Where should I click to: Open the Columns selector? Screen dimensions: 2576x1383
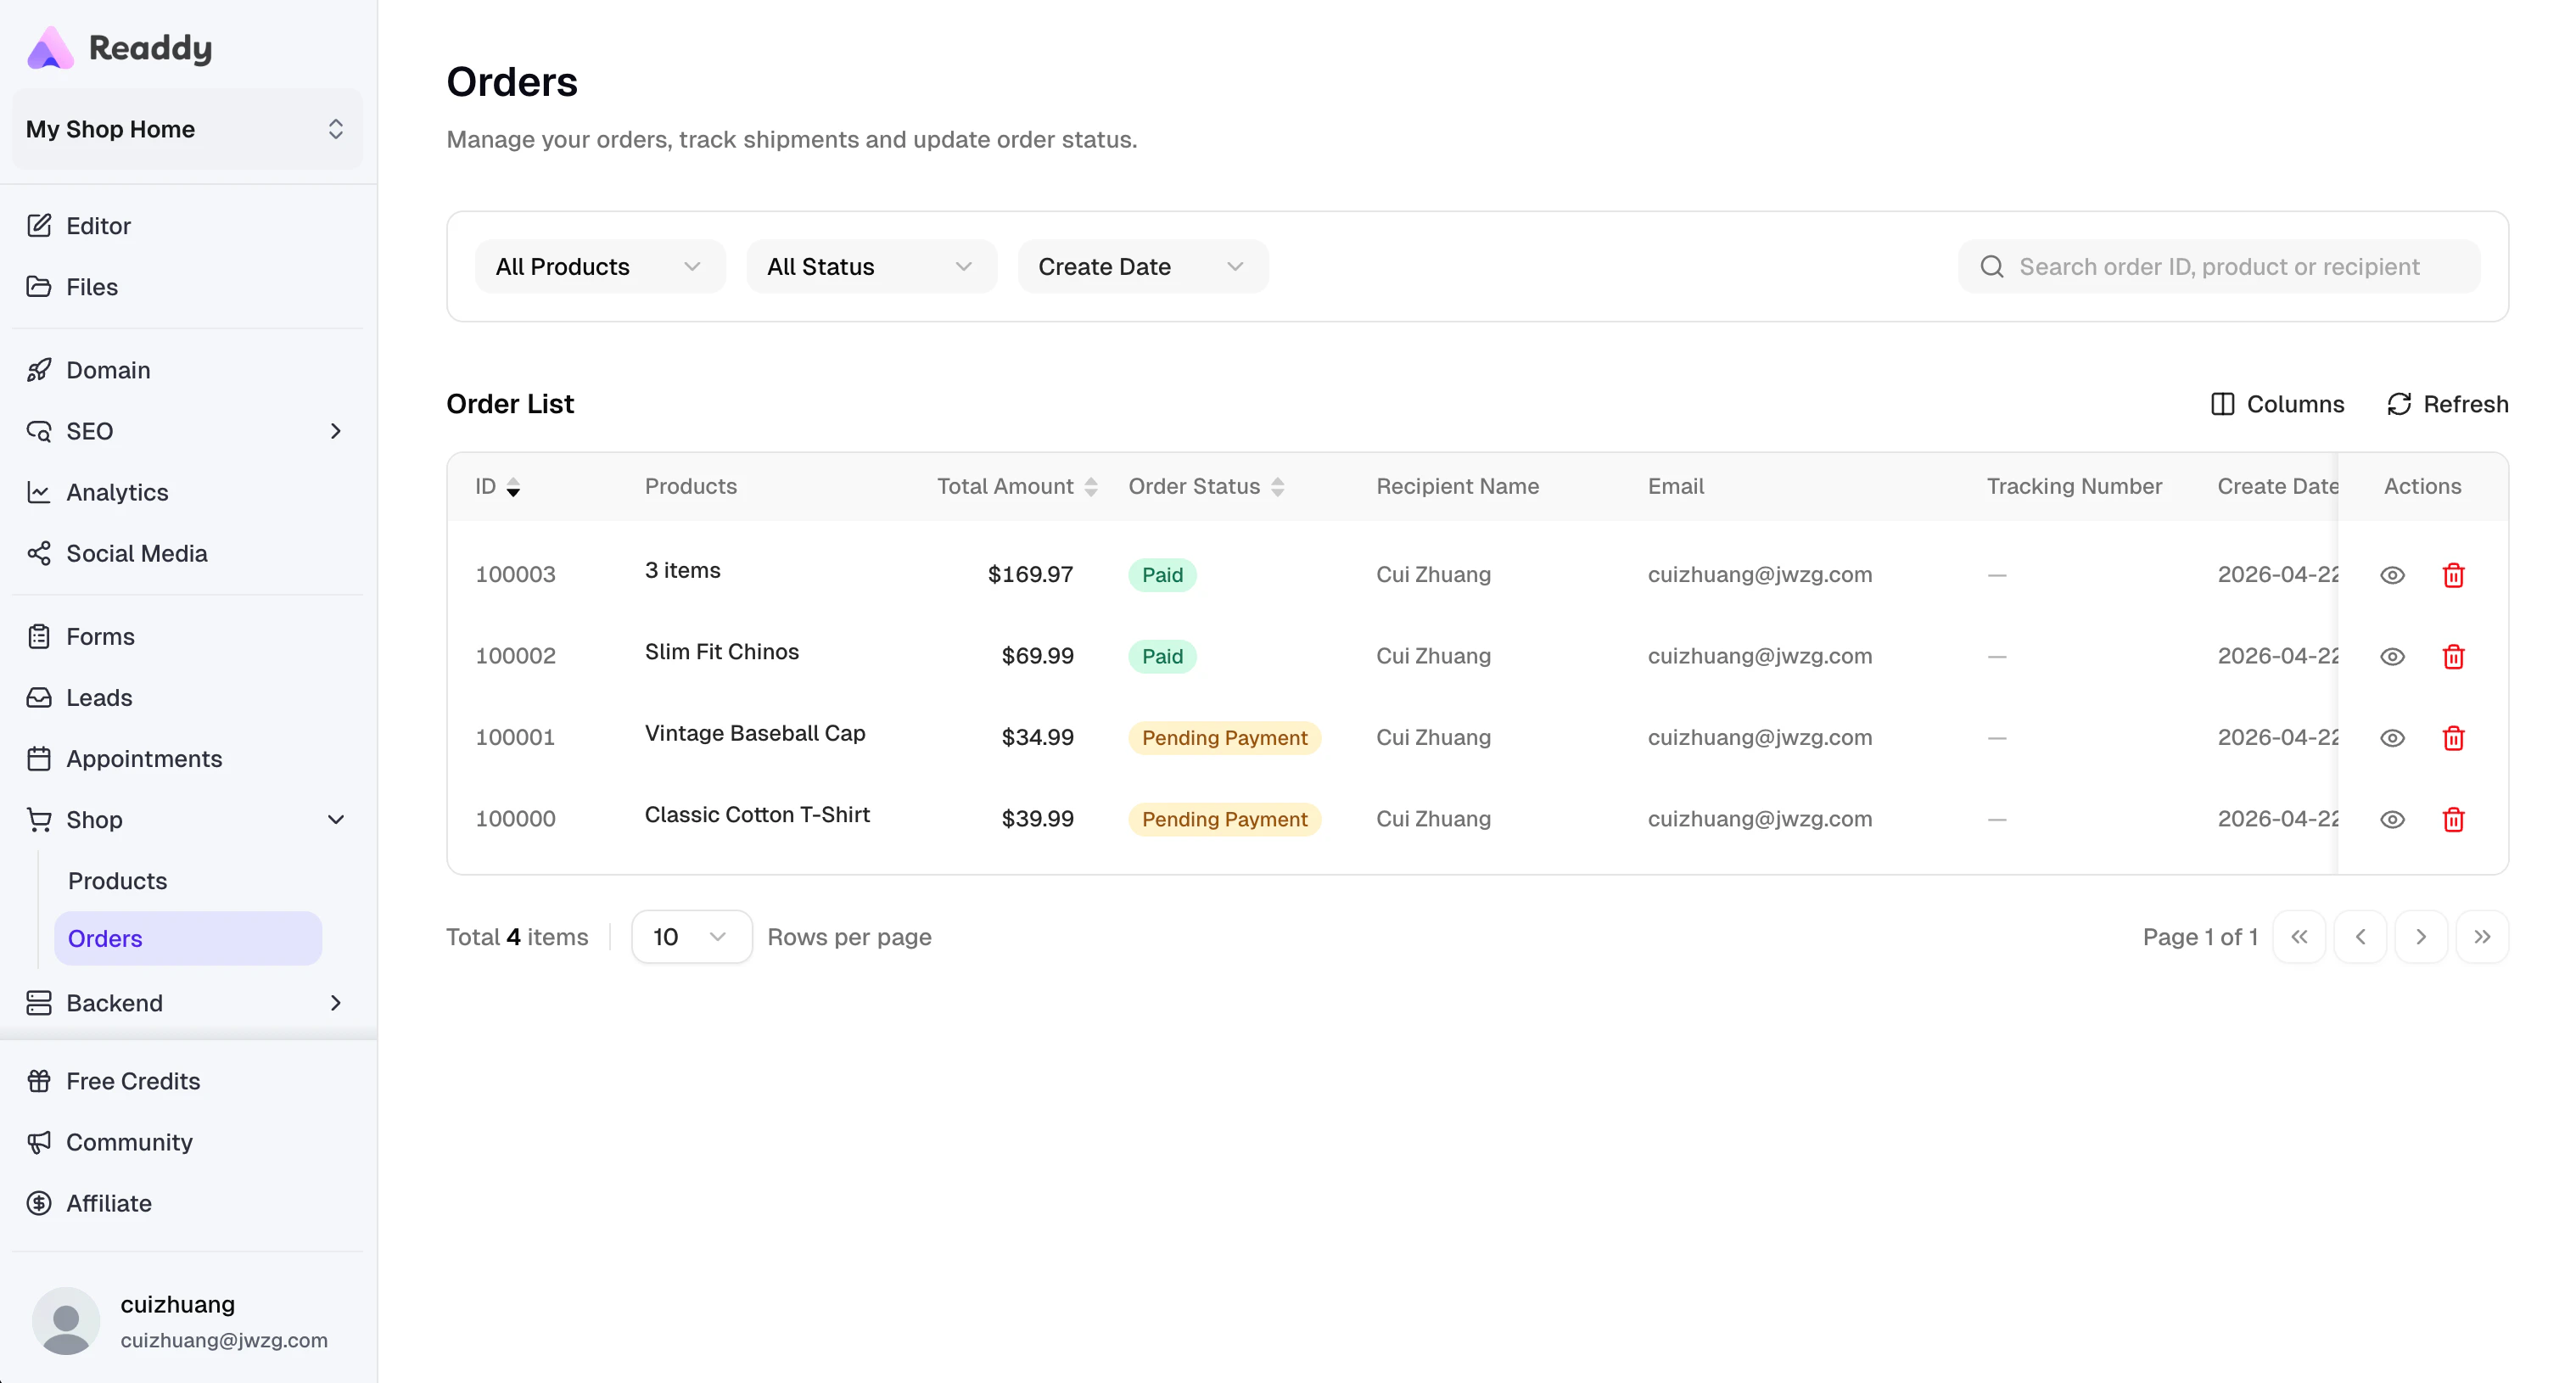tap(2277, 404)
